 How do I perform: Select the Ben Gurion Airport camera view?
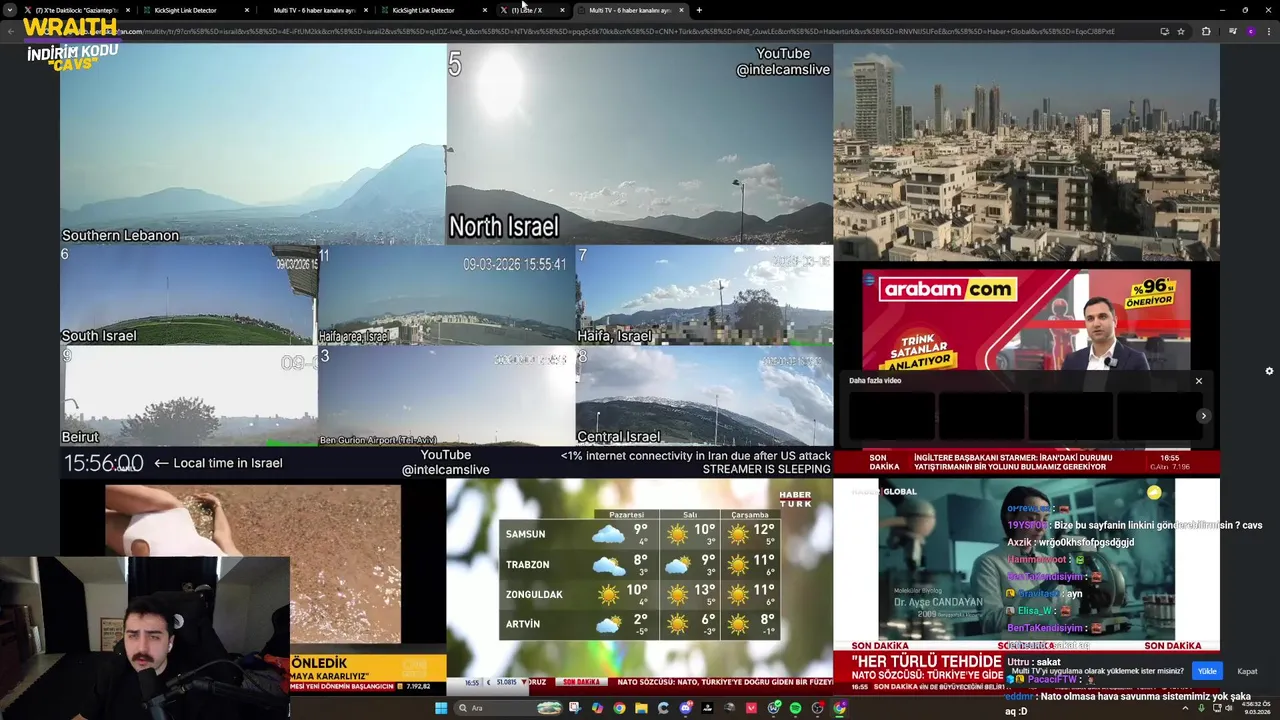click(447, 396)
